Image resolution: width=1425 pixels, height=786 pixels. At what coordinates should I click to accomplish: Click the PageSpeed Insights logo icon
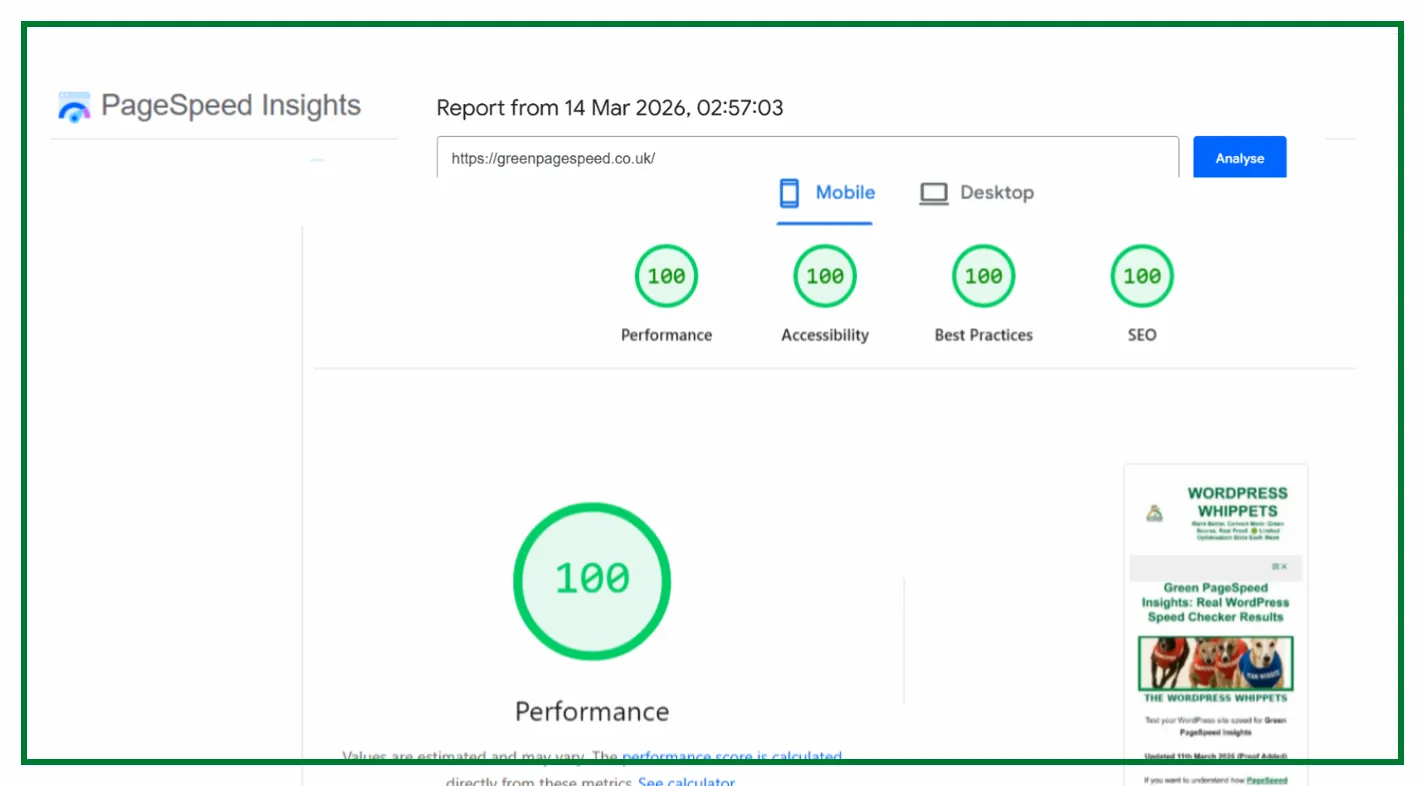coord(74,106)
